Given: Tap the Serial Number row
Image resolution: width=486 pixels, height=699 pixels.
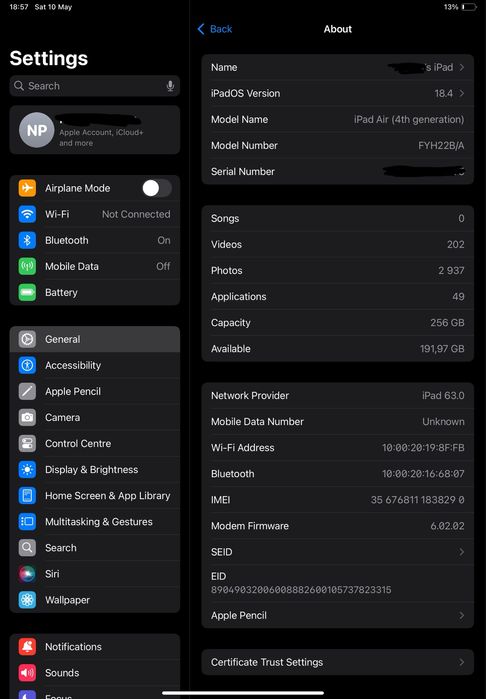Looking at the screenshot, I should tap(338, 172).
